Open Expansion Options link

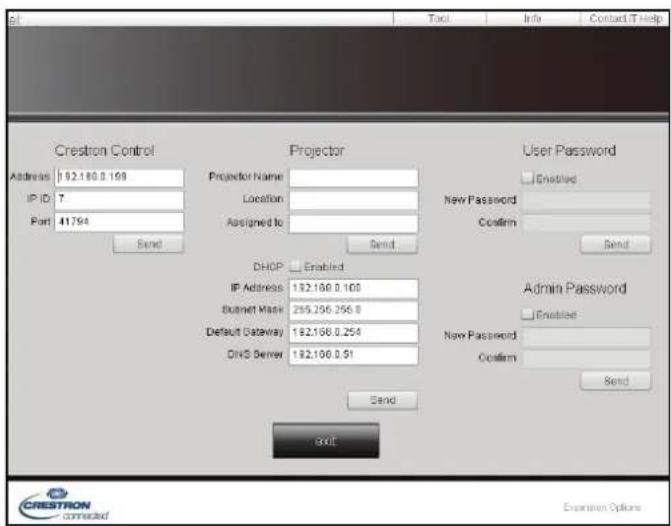[x=602, y=508]
